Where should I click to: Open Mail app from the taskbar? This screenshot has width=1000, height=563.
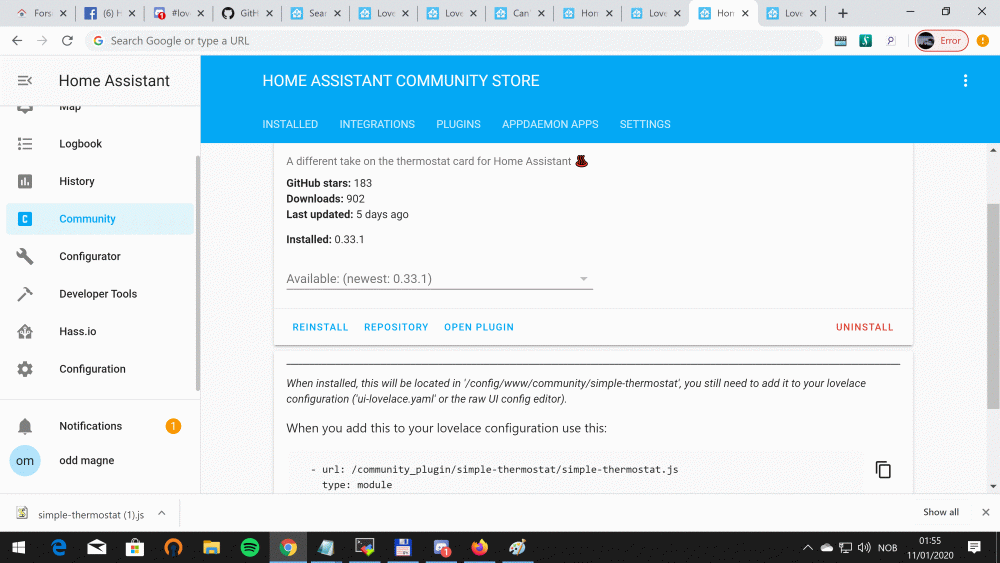point(96,547)
